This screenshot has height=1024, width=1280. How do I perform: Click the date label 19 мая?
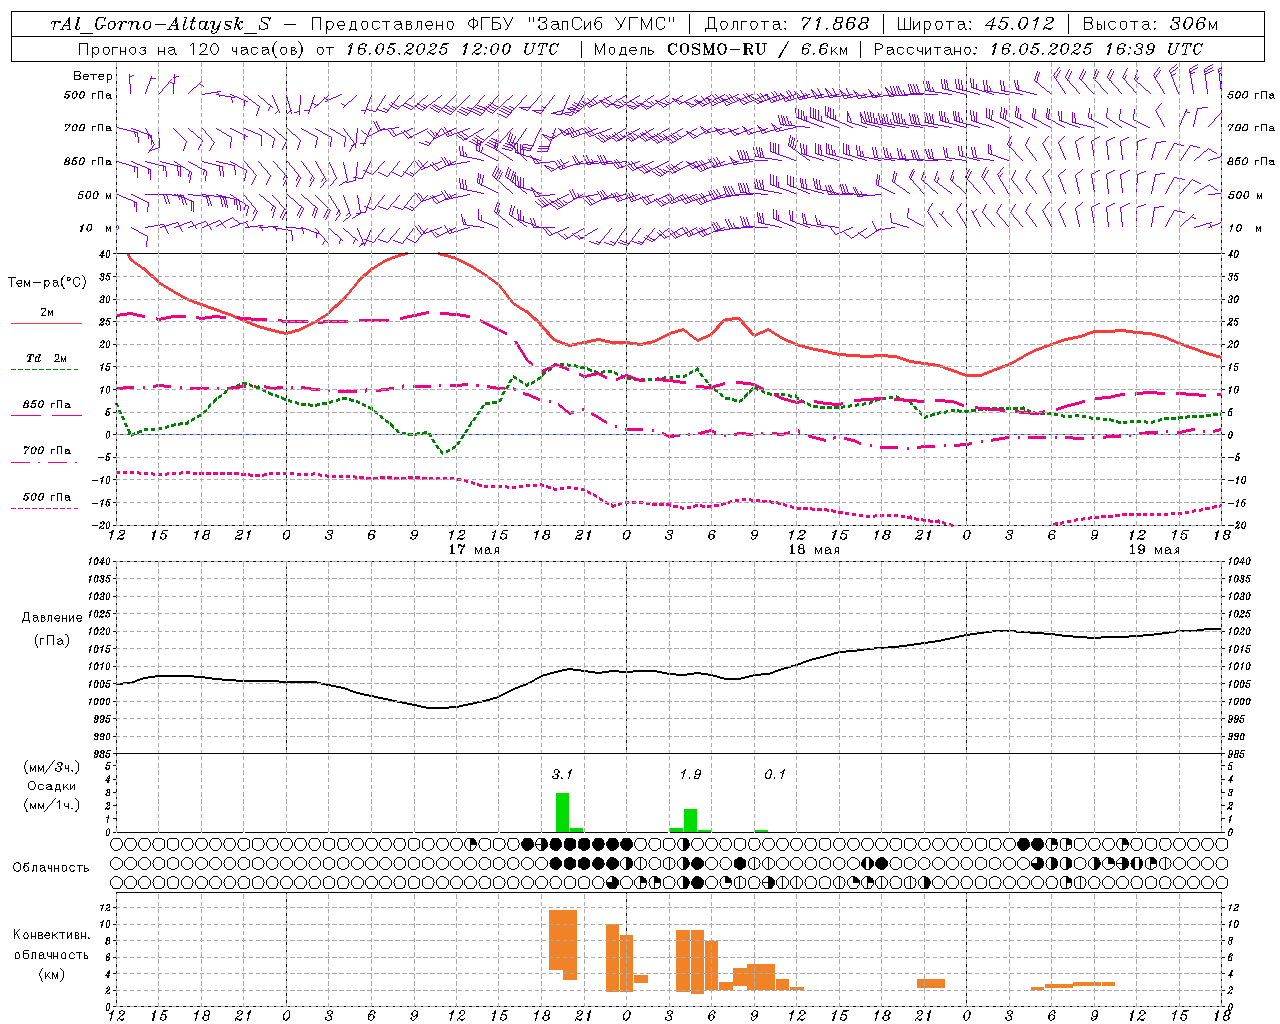(1153, 550)
